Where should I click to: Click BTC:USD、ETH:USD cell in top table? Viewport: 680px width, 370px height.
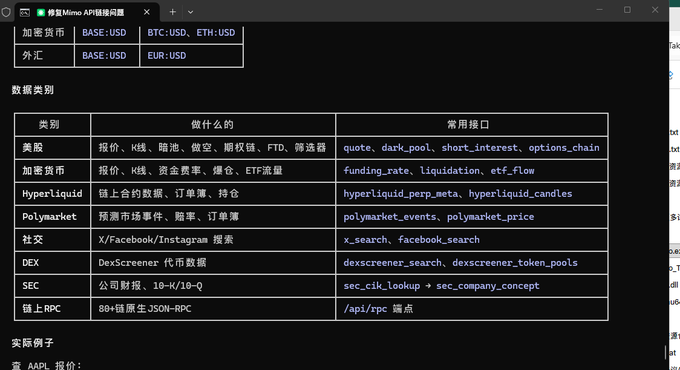(x=191, y=33)
